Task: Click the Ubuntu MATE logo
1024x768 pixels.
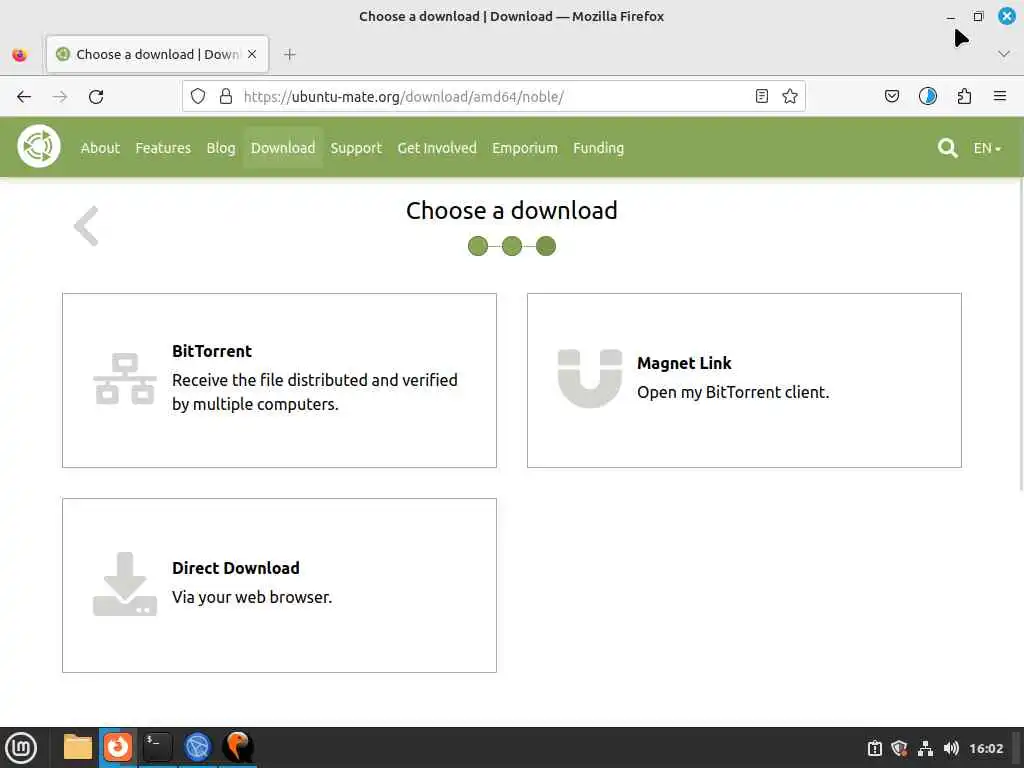Action: click(39, 146)
